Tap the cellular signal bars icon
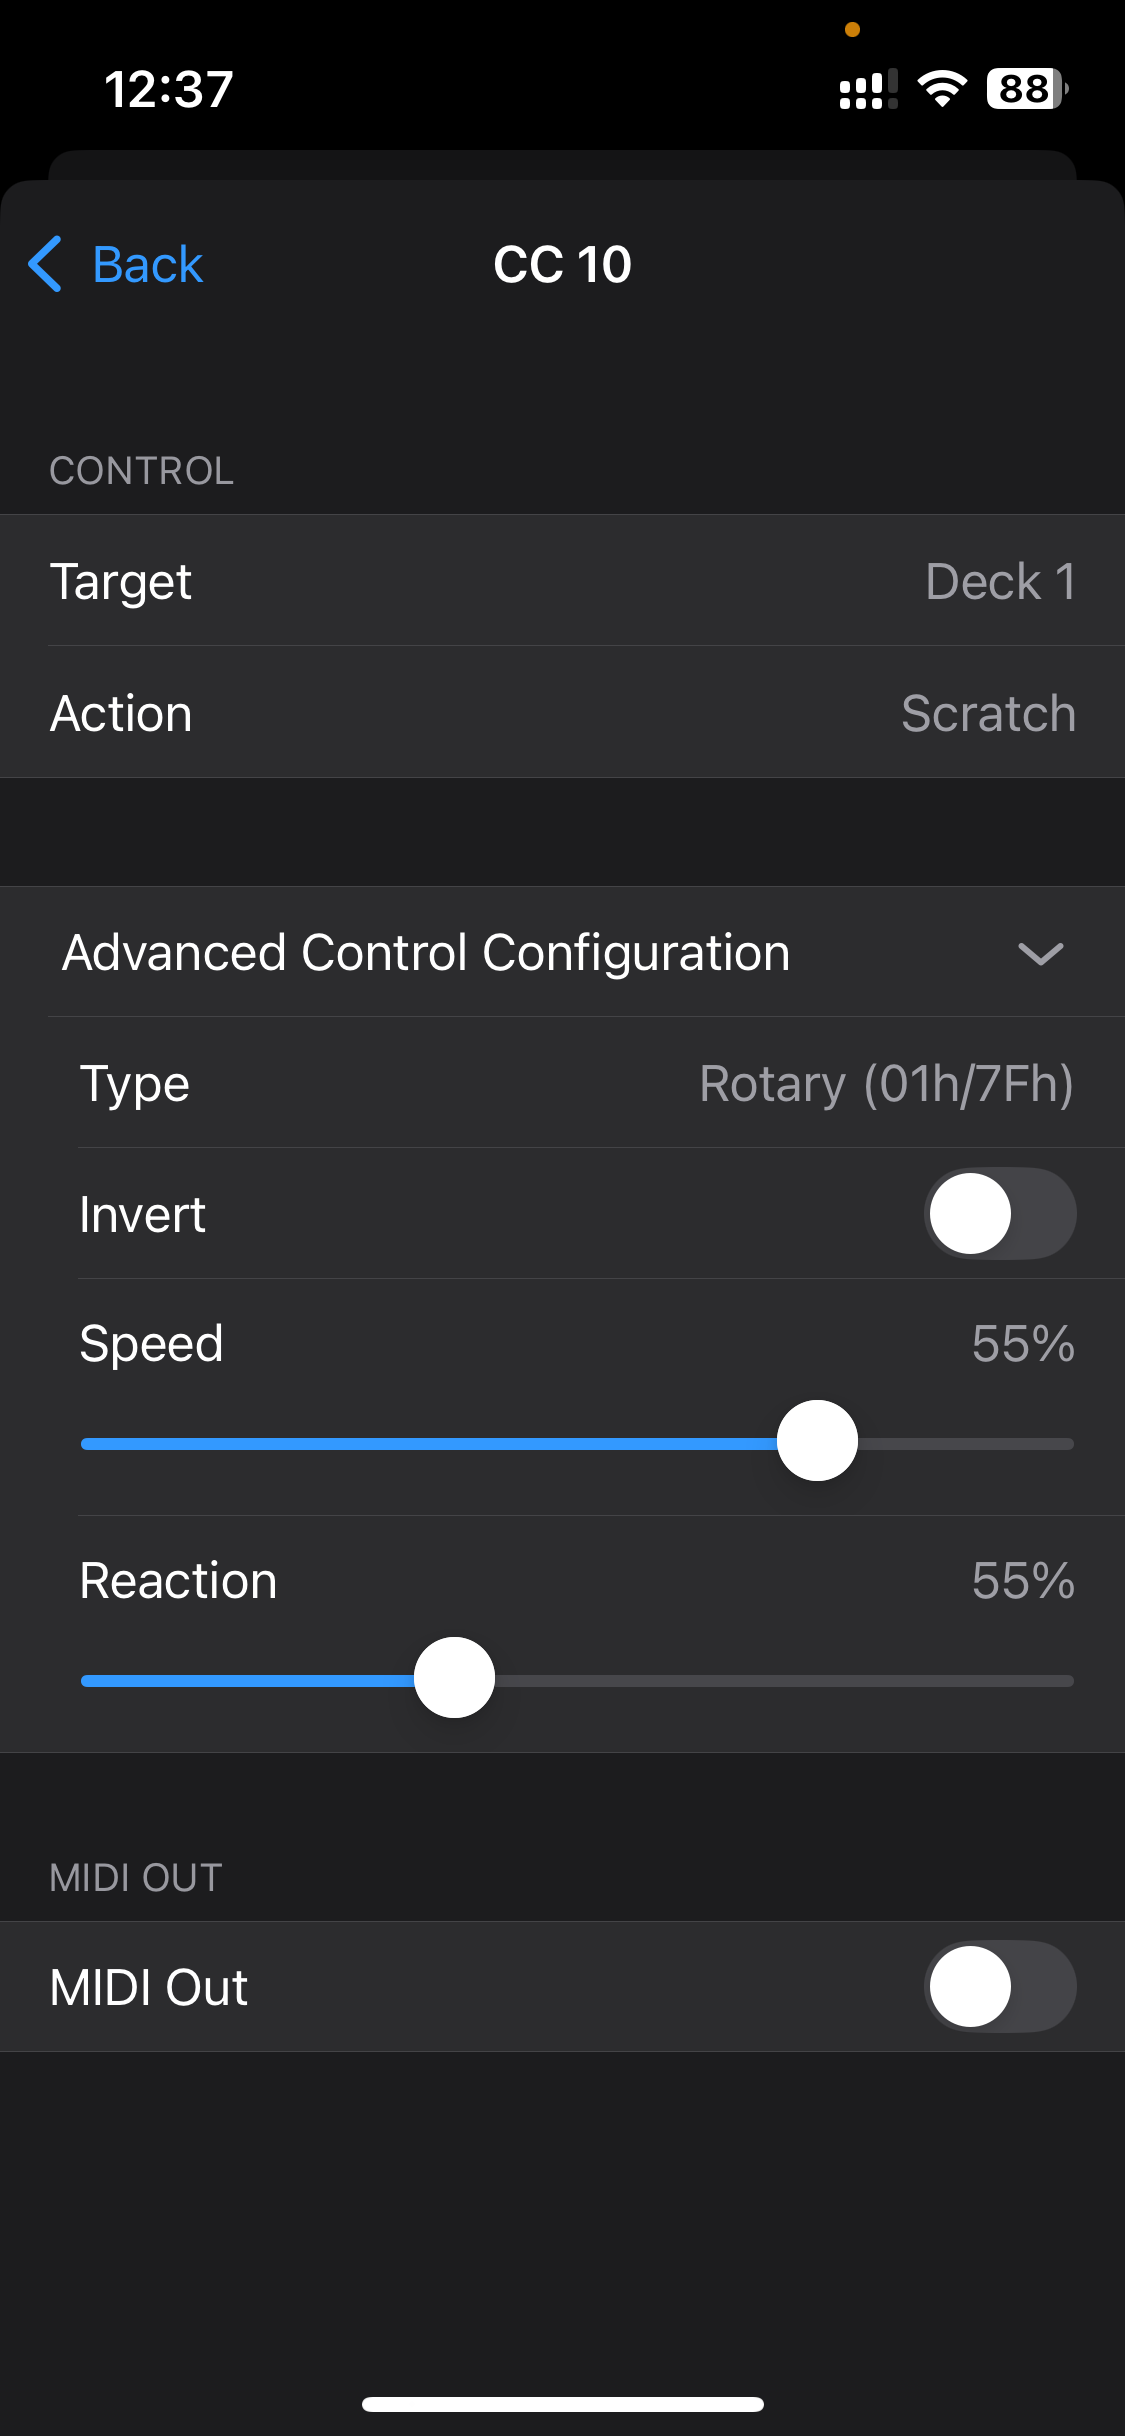The width and height of the screenshot is (1125, 2436). [x=867, y=89]
